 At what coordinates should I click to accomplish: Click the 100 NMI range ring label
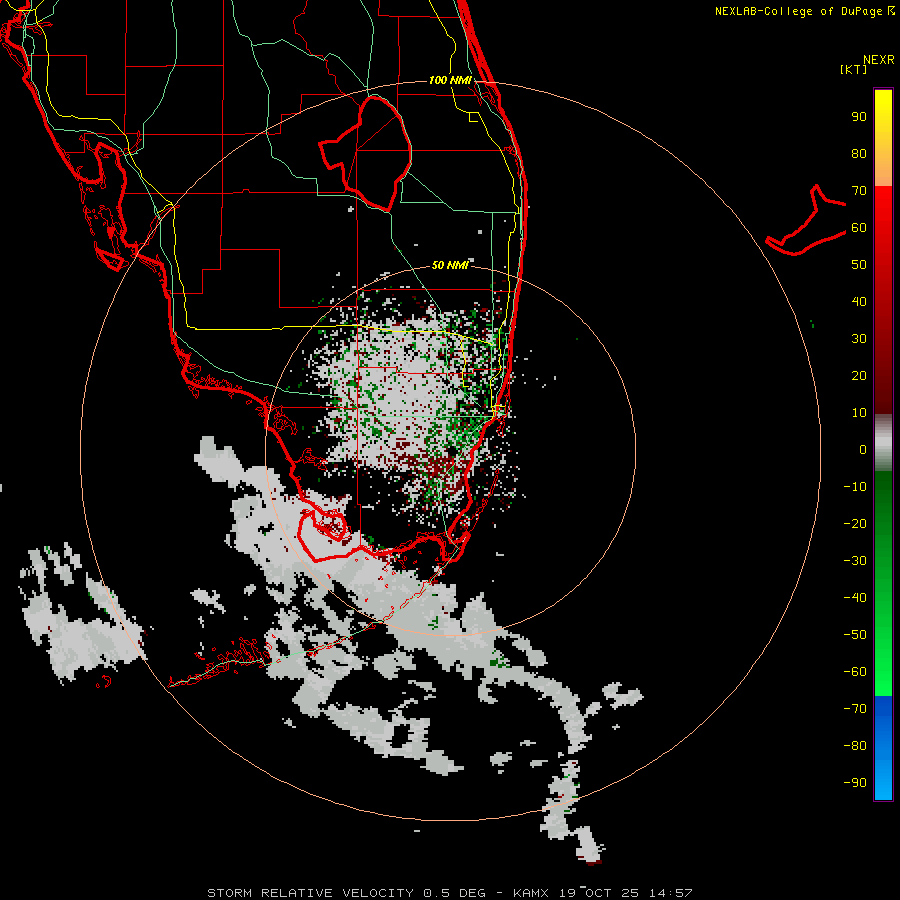click(451, 80)
